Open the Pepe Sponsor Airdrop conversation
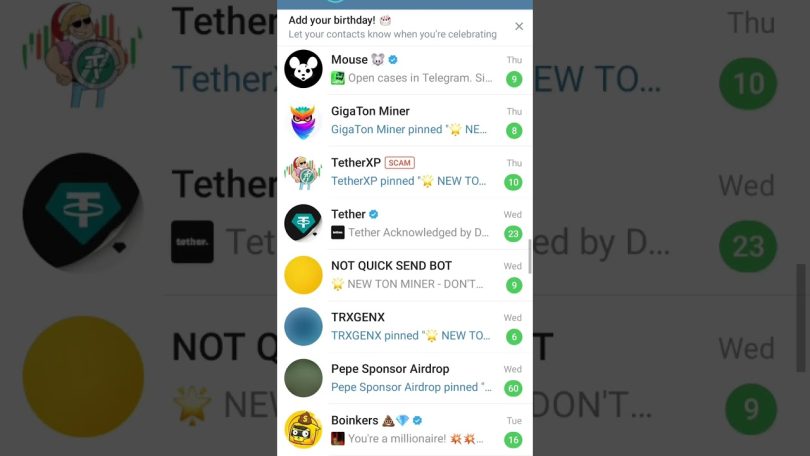This screenshot has height=456, width=810. [405, 379]
